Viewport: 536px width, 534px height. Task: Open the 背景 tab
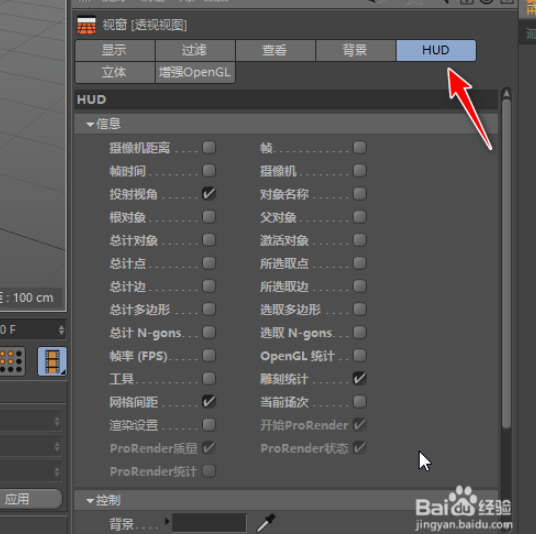point(356,51)
